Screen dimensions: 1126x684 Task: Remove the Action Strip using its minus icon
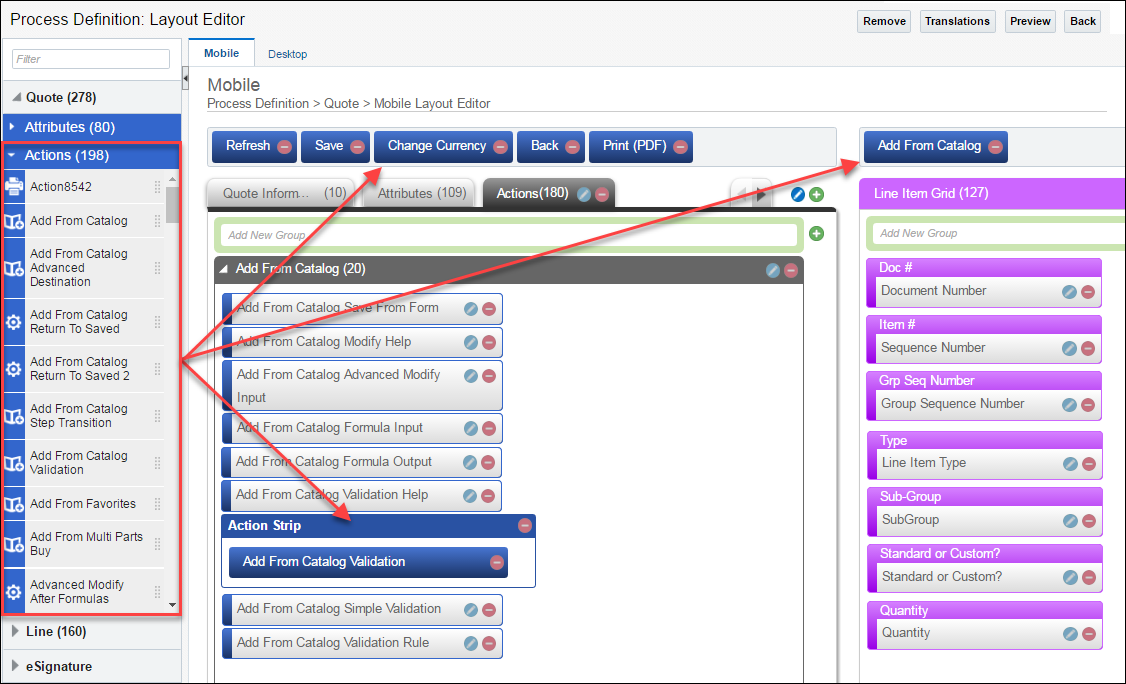point(524,525)
